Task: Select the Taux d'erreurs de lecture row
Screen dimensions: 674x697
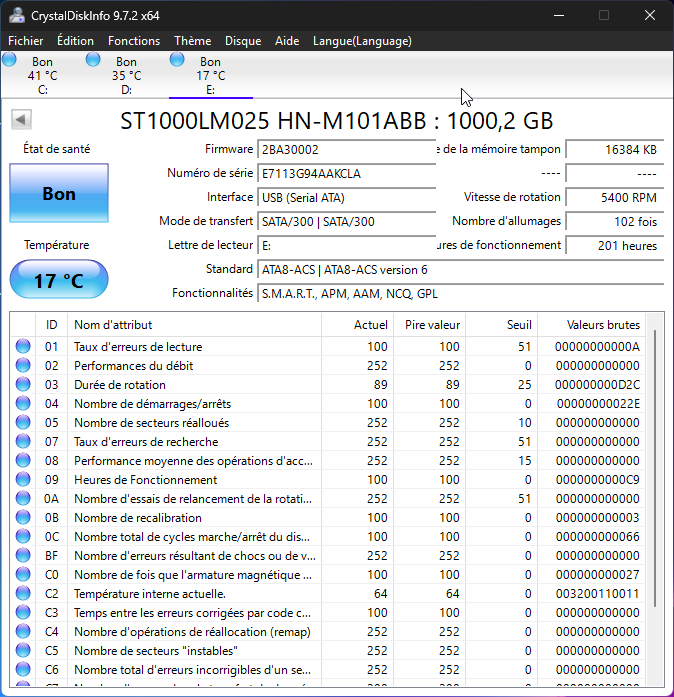Action: click(328, 346)
